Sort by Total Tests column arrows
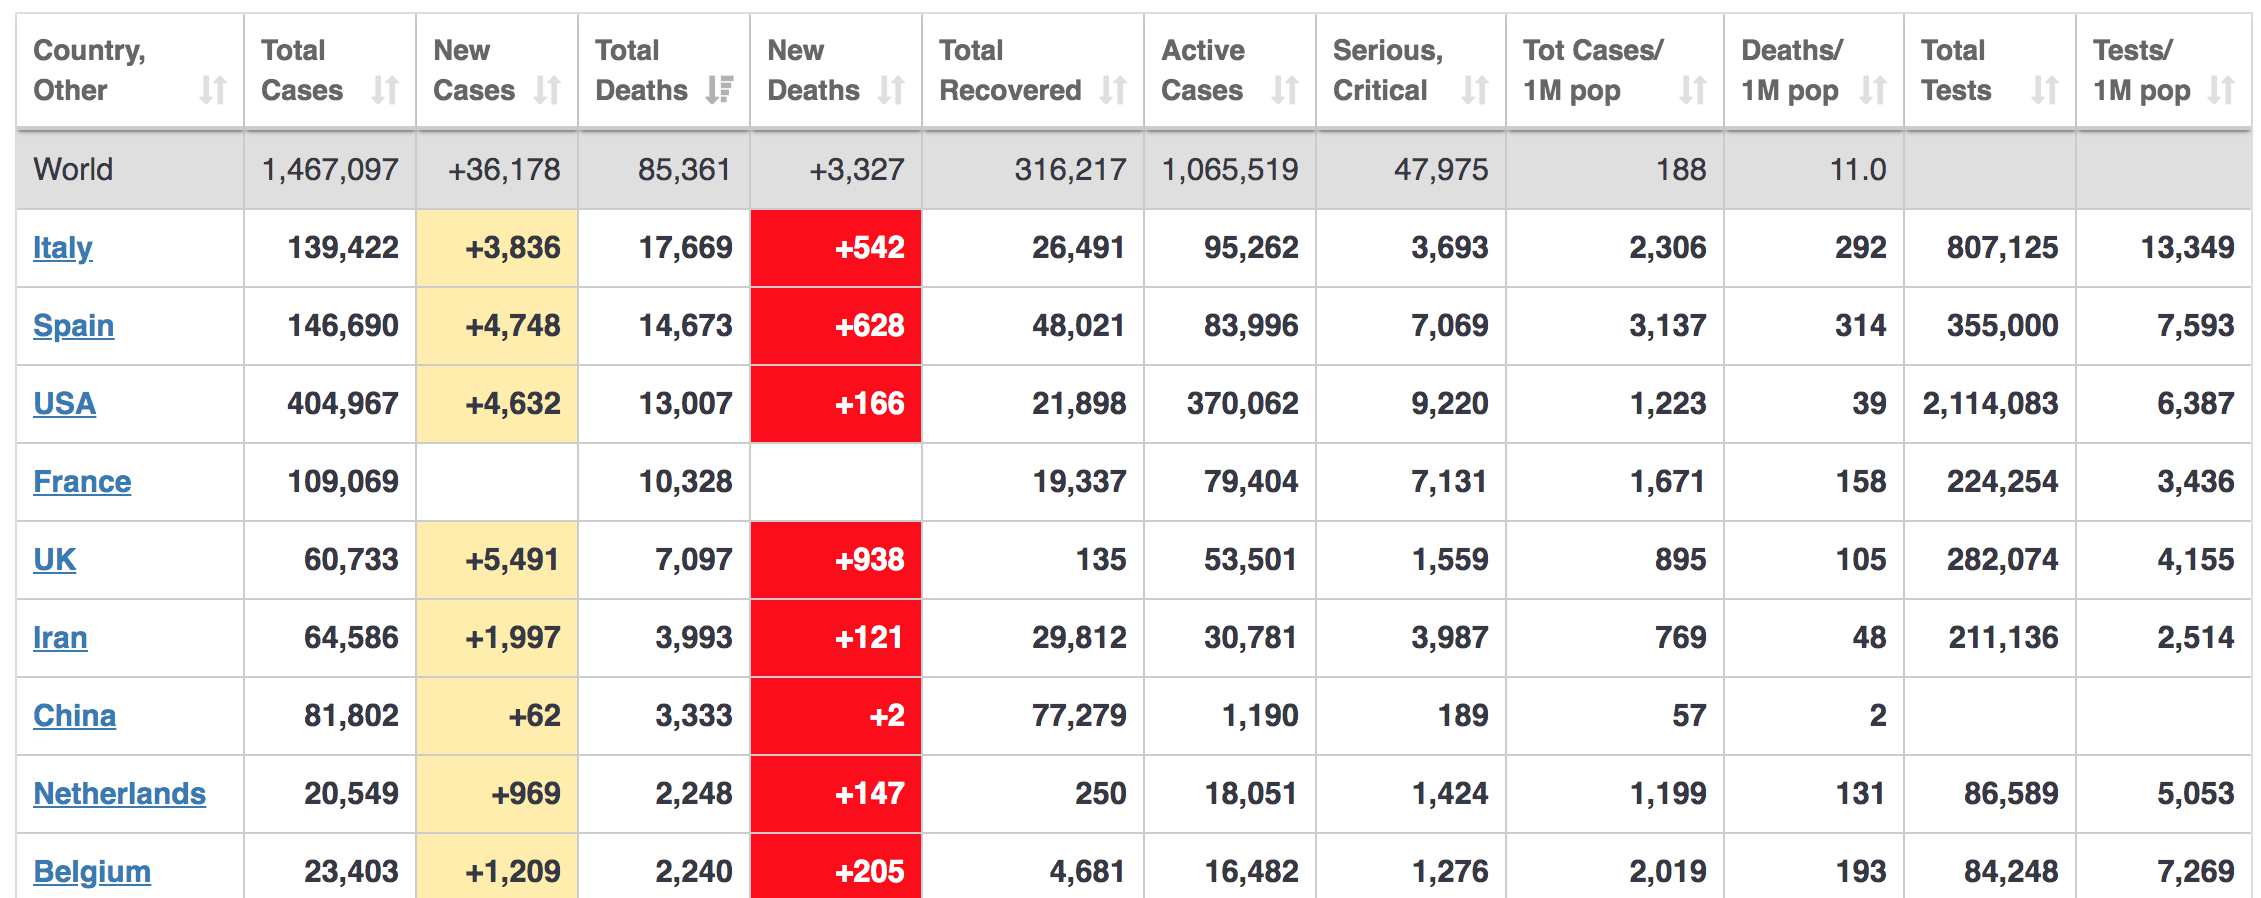2261x898 pixels. coord(2045,90)
